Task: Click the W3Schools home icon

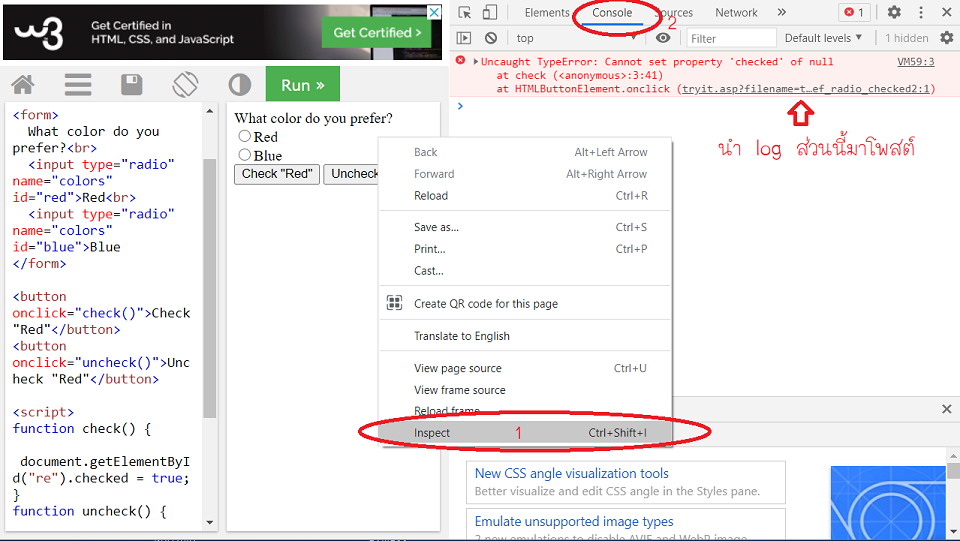Action: (x=22, y=85)
